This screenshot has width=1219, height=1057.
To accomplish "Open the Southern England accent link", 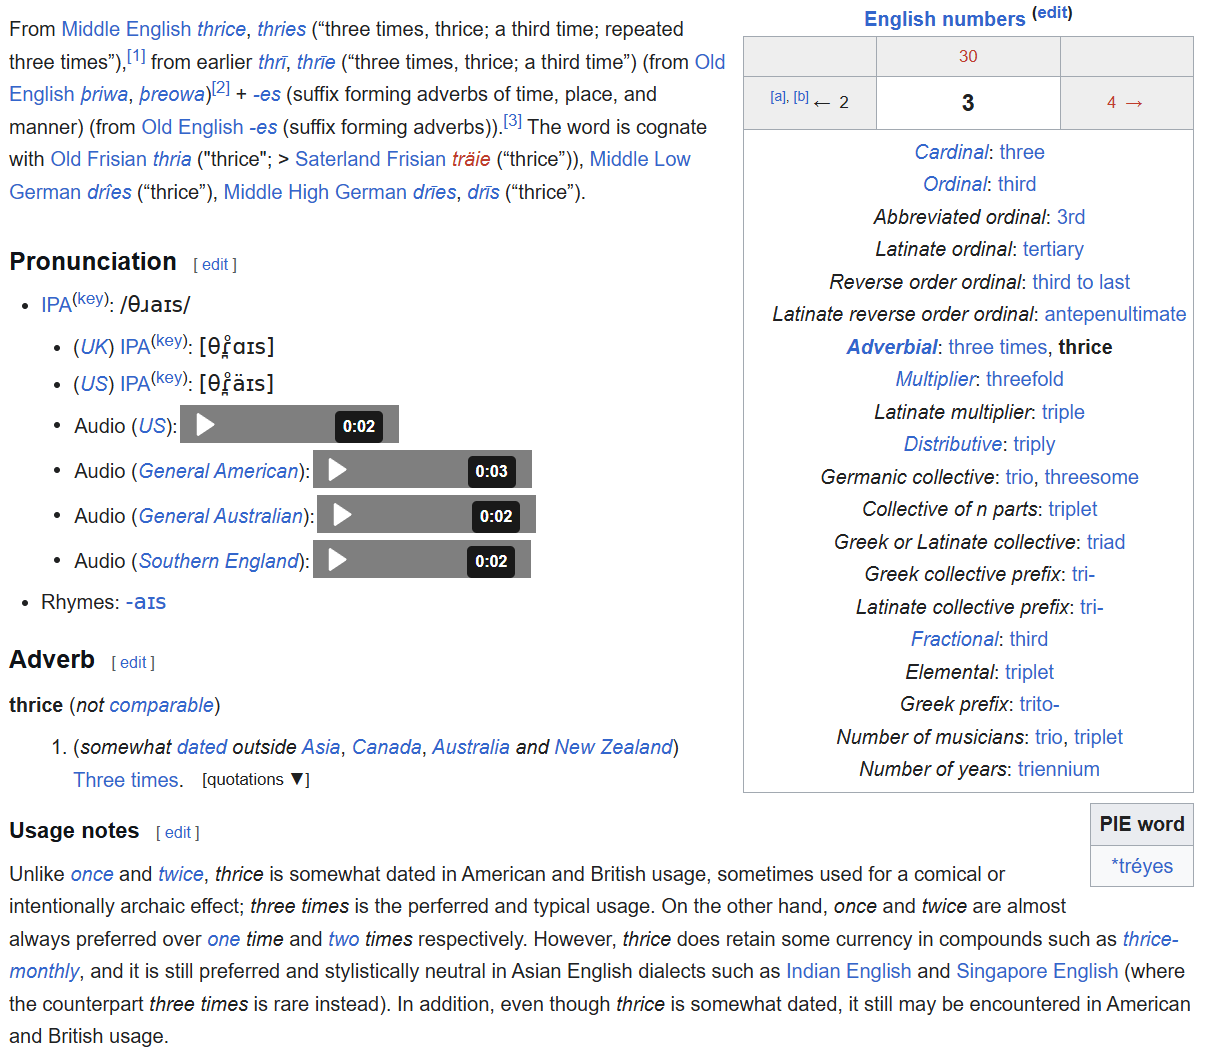I will (x=219, y=561).
